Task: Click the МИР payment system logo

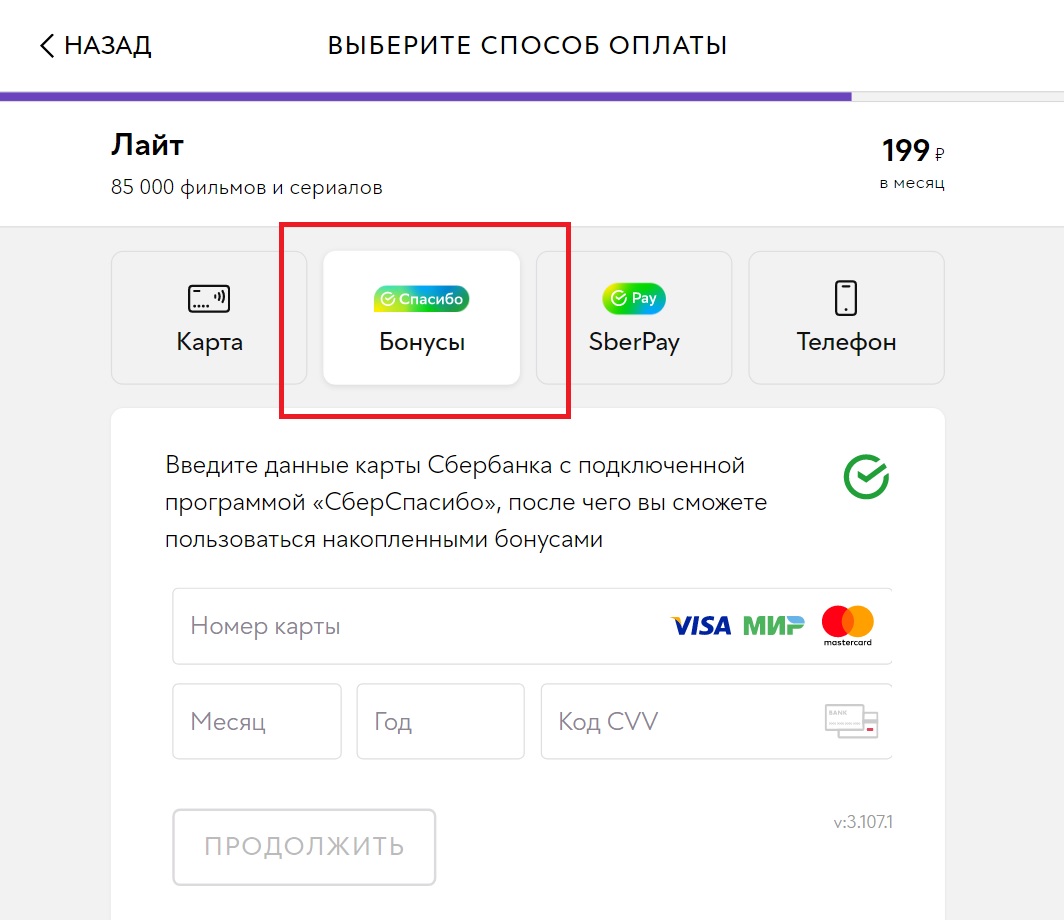Action: 773,626
